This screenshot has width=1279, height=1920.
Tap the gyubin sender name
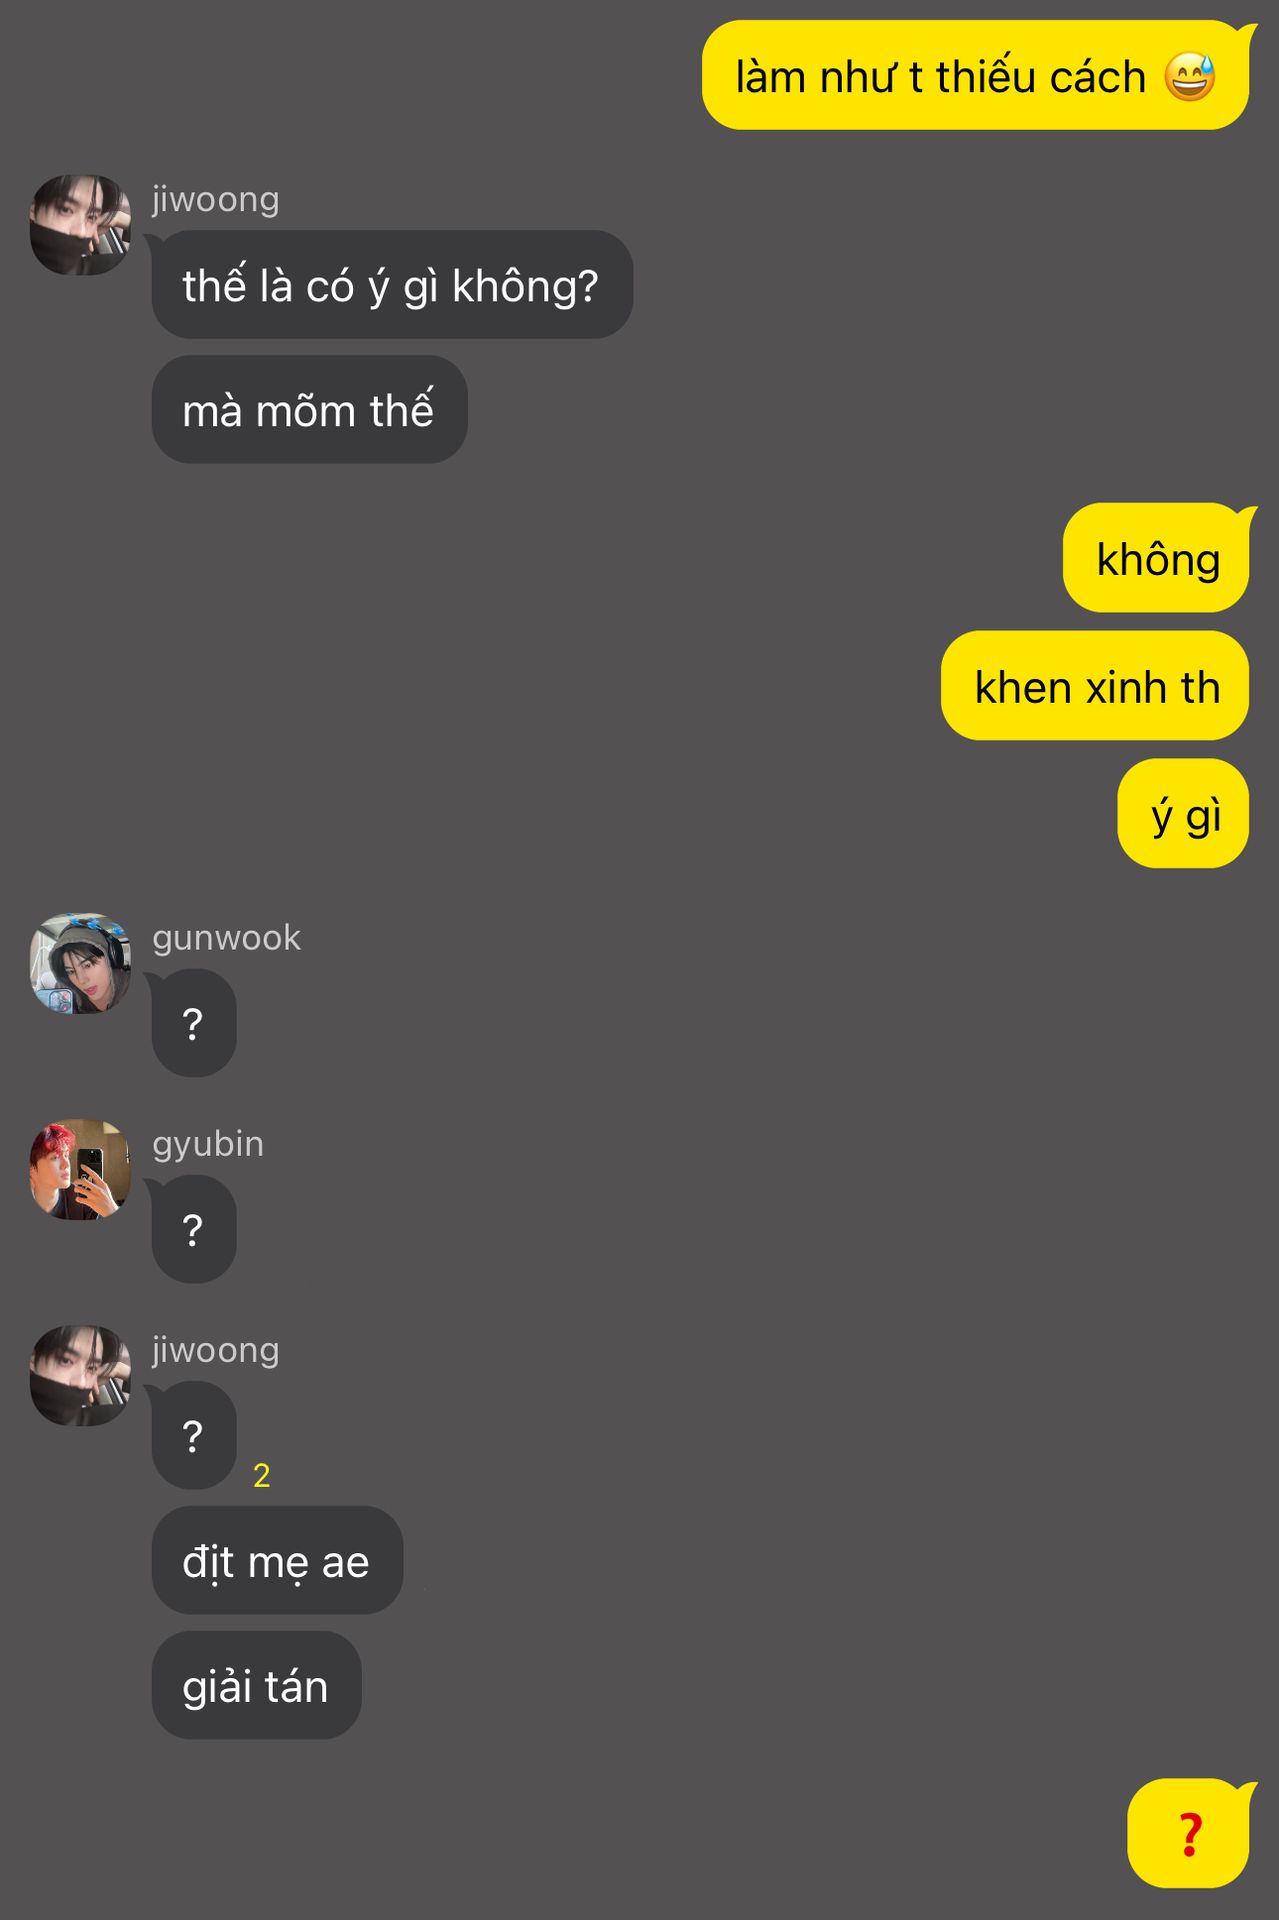208,1144
